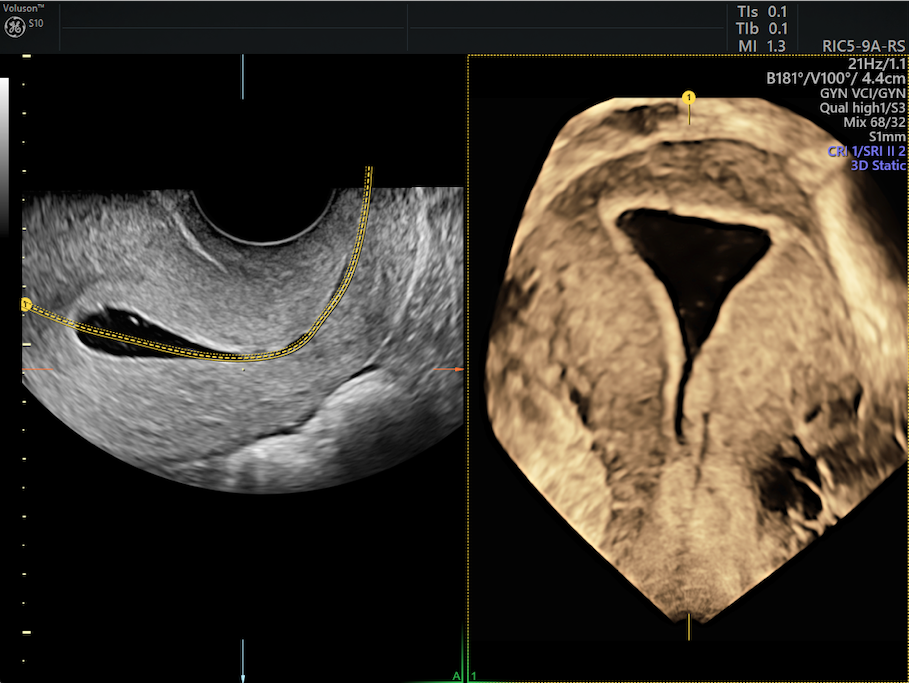
Task: Click the 3D Static mode label
Action: tap(876, 166)
